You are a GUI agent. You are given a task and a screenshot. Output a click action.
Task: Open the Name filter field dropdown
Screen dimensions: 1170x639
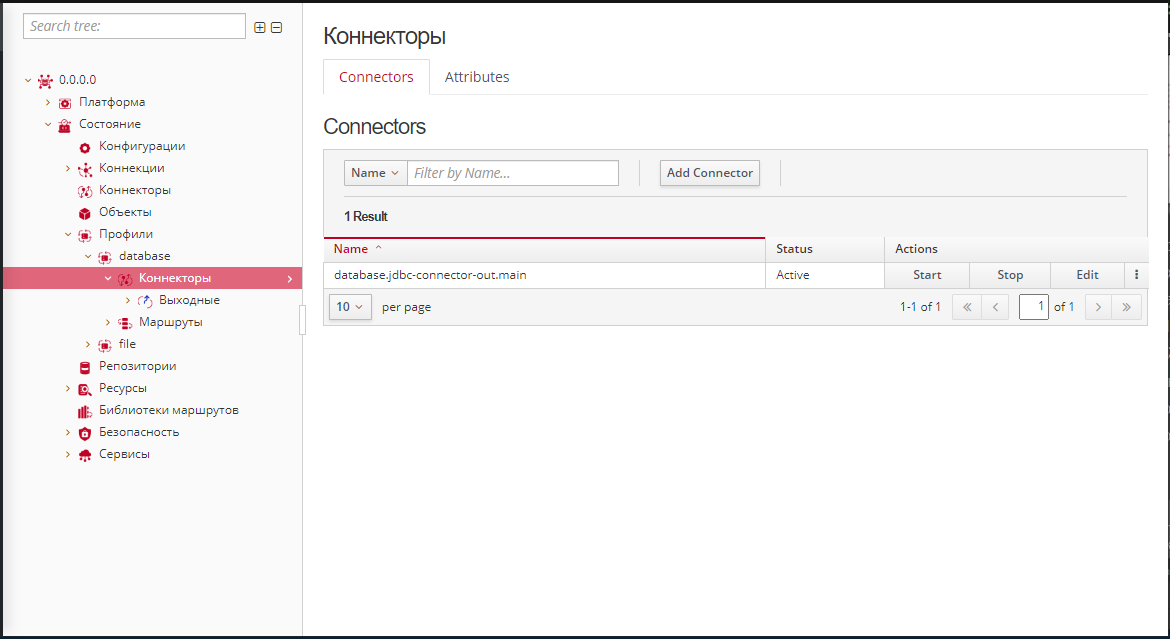(x=375, y=172)
